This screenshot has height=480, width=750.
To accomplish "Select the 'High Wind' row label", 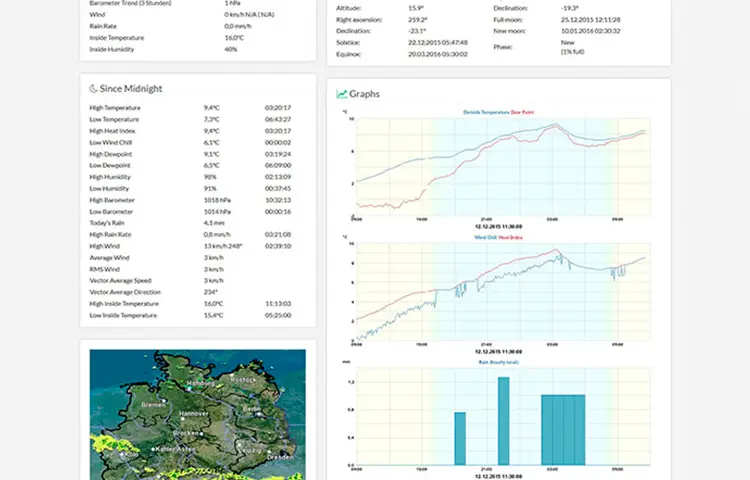I will 104,246.
